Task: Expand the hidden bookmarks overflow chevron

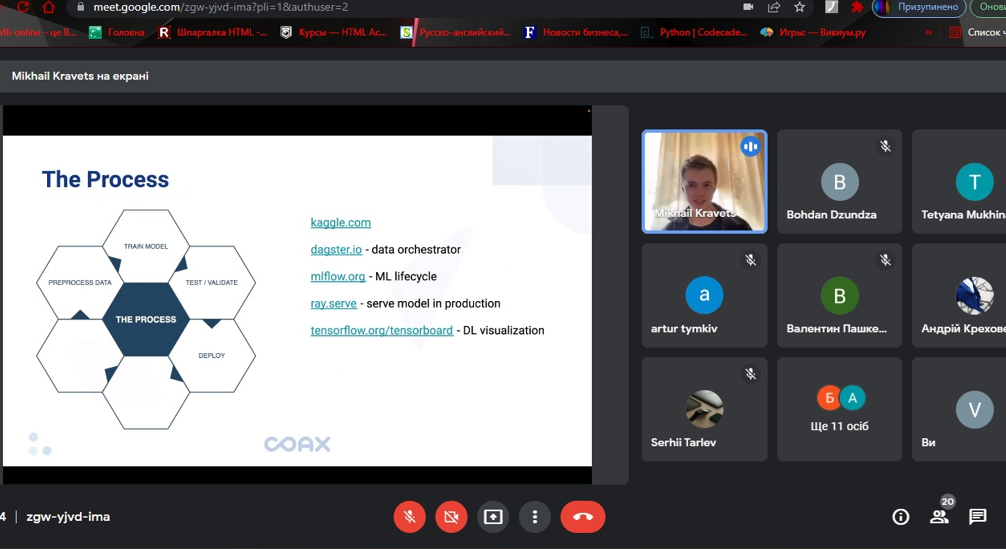Action: tap(928, 32)
